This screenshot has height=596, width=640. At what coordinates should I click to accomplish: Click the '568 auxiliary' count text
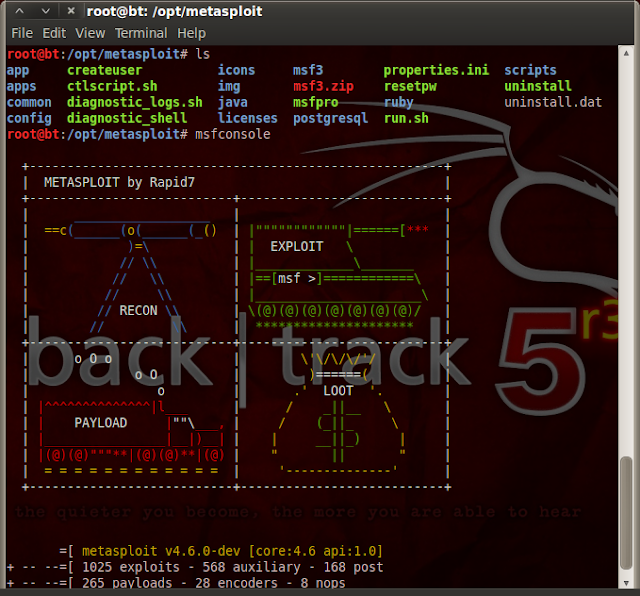[x=251, y=567]
